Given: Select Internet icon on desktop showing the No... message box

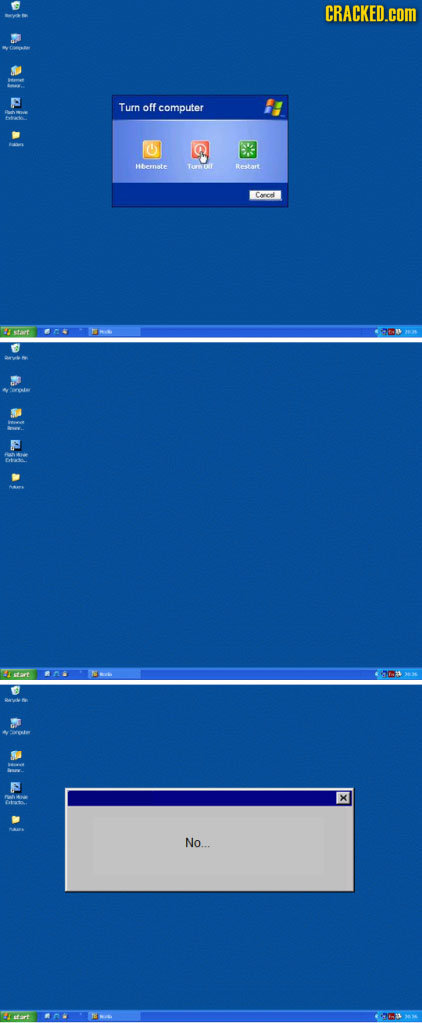Looking at the screenshot, I should pos(14,761).
